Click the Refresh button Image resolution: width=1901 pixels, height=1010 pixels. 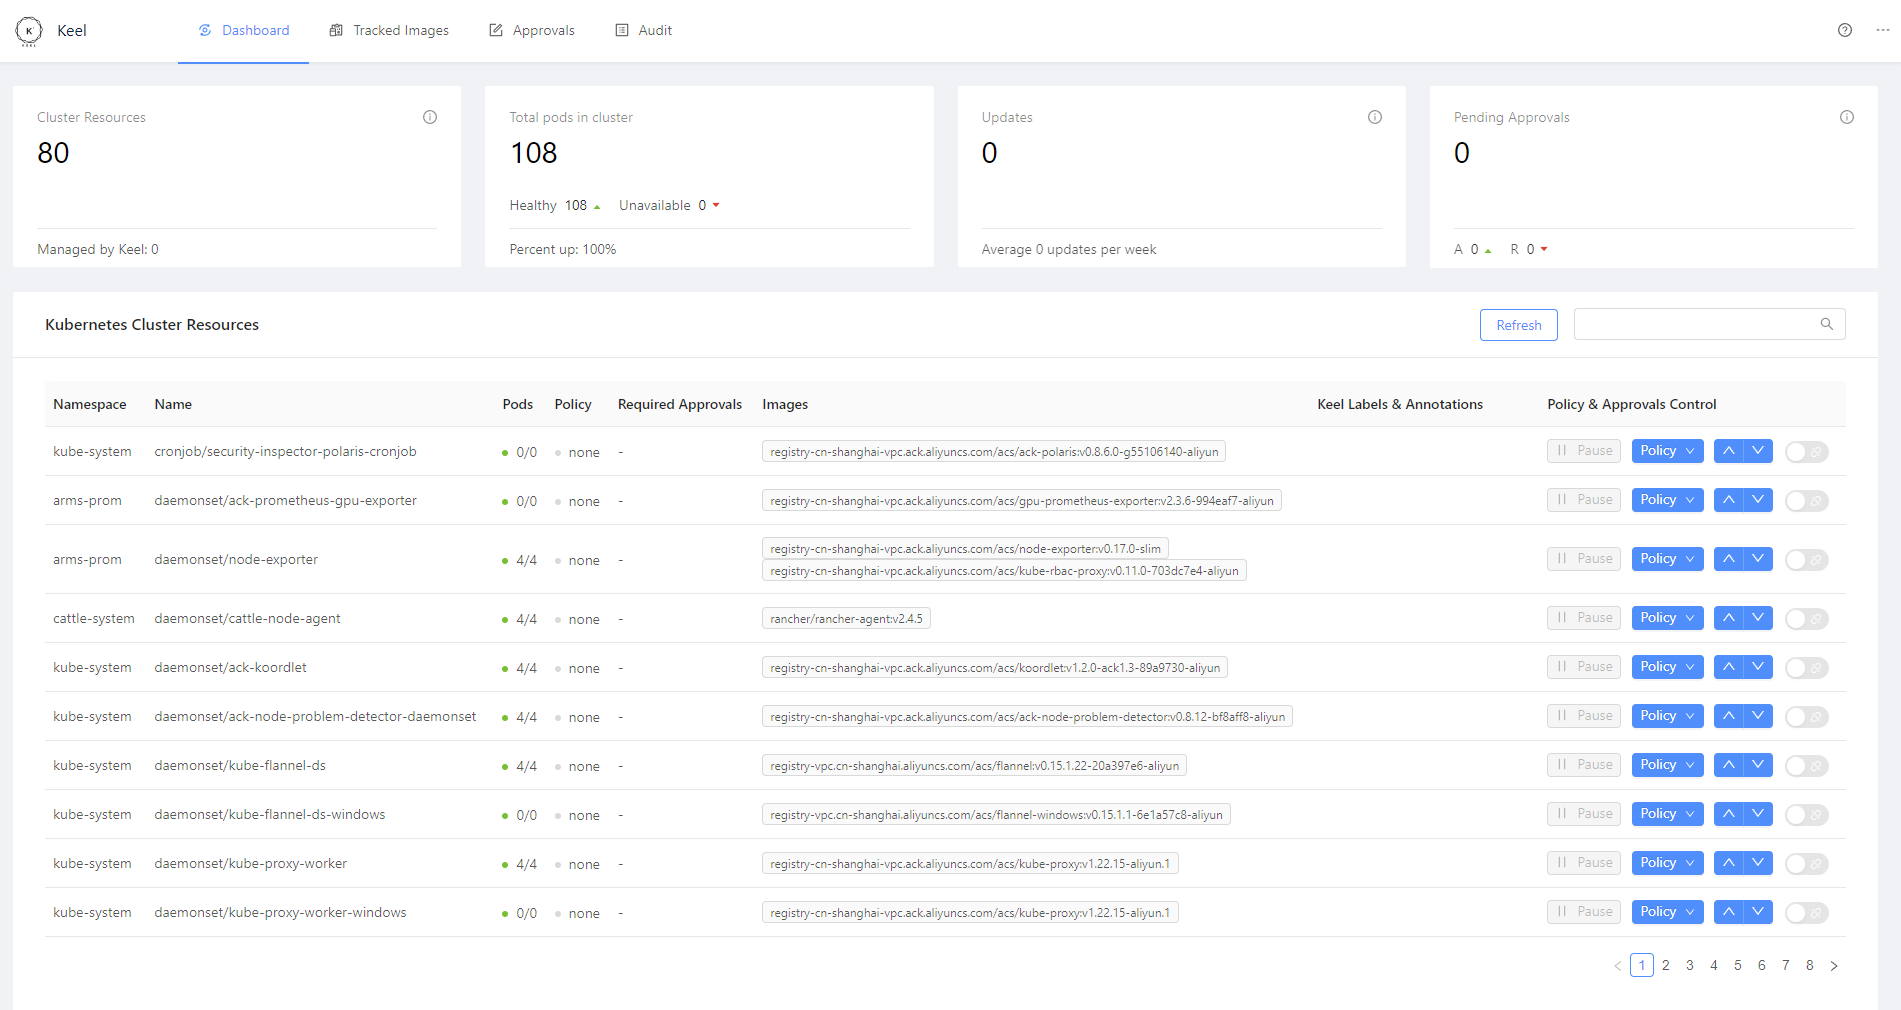[x=1518, y=325]
